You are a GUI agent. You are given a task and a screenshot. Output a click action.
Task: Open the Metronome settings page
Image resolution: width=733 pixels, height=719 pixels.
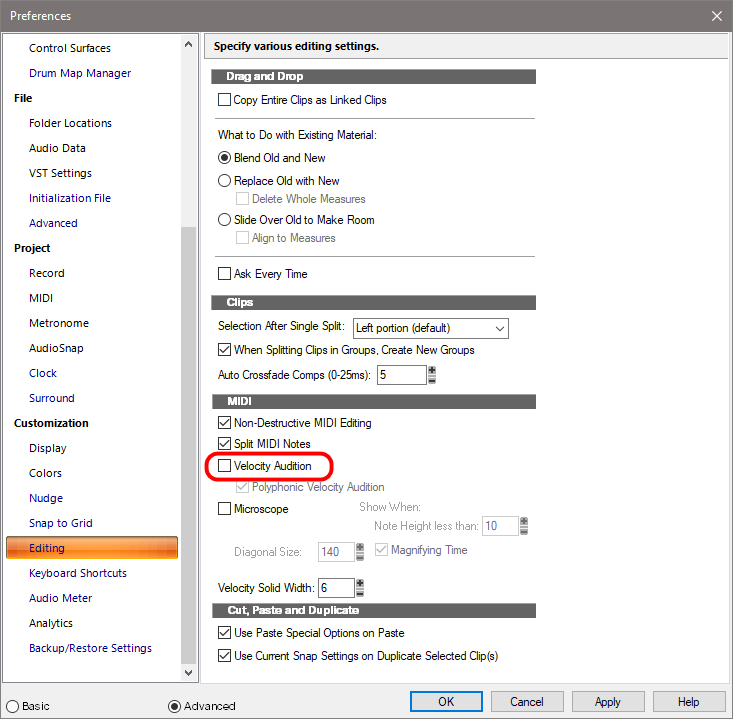(59, 323)
